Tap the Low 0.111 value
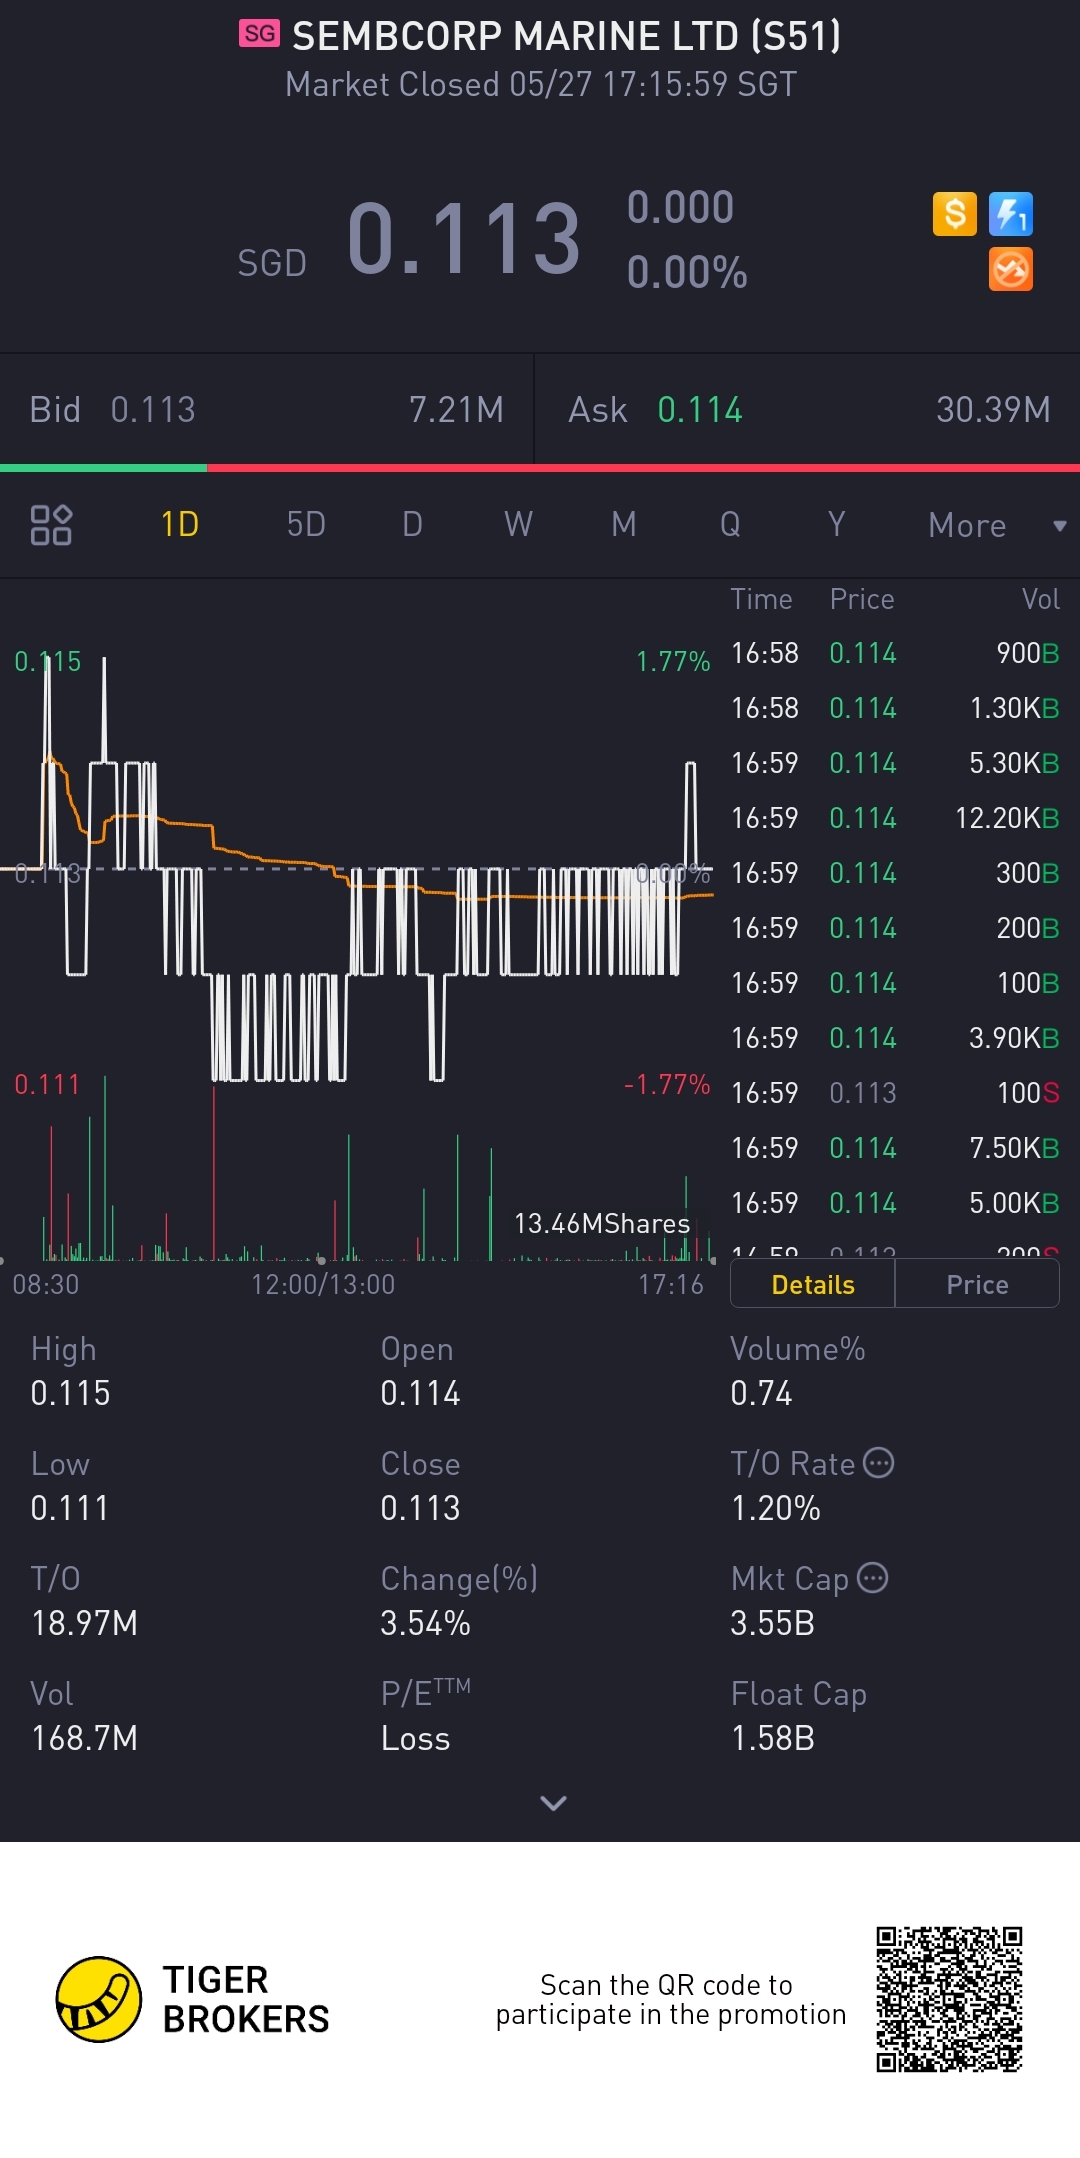1080x2158 pixels. (x=69, y=1508)
